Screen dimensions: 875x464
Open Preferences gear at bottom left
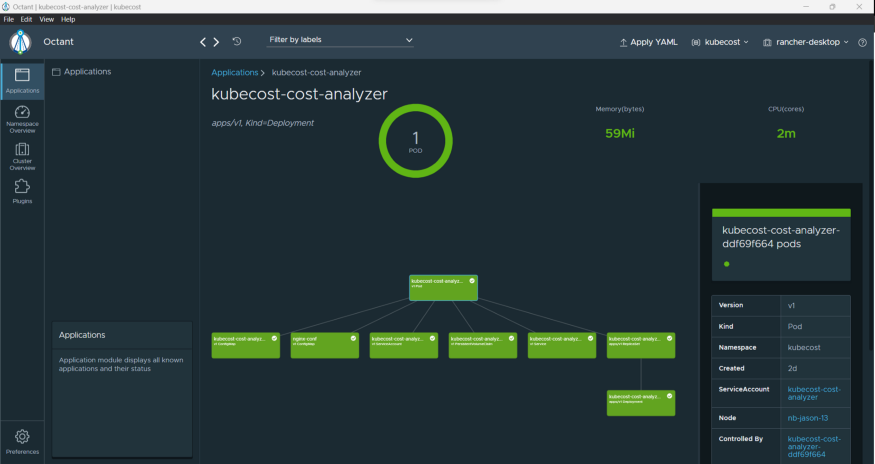[x=22, y=441]
